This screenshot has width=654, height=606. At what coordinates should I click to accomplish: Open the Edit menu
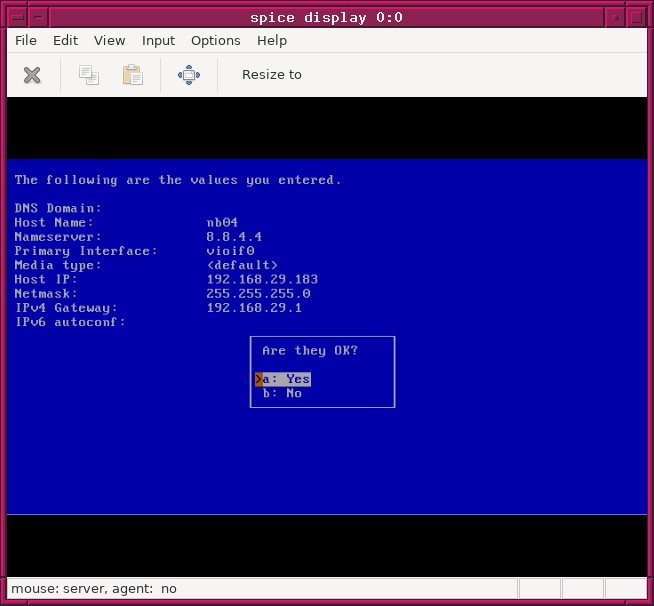[66, 40]
